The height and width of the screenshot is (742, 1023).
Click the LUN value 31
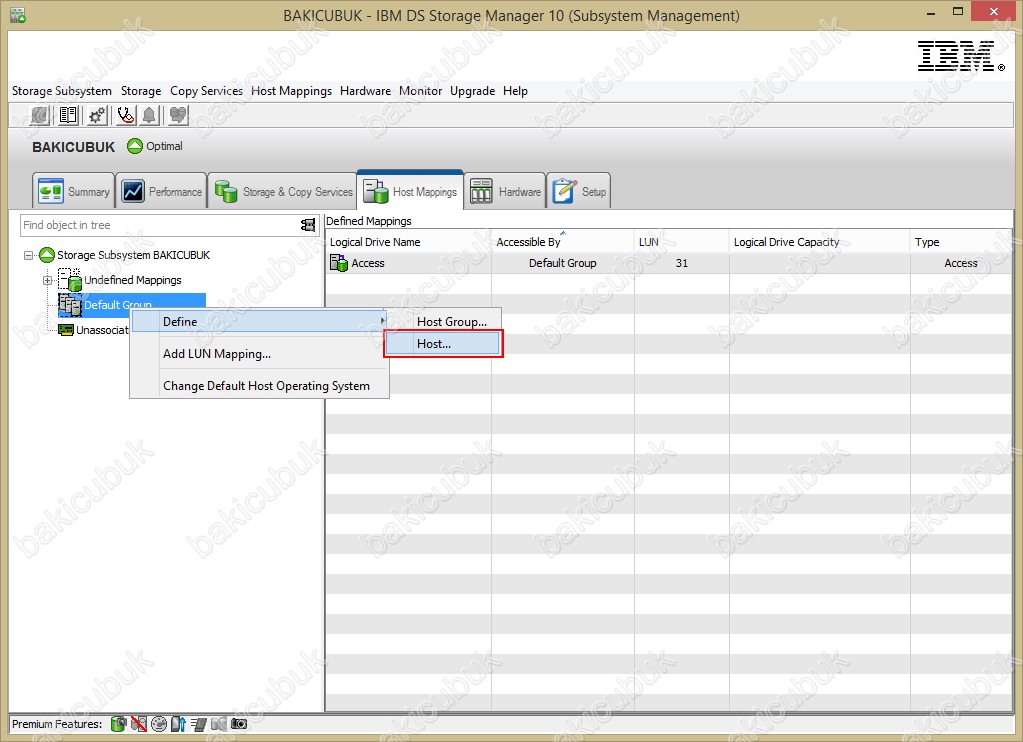(x=682, y=263)
